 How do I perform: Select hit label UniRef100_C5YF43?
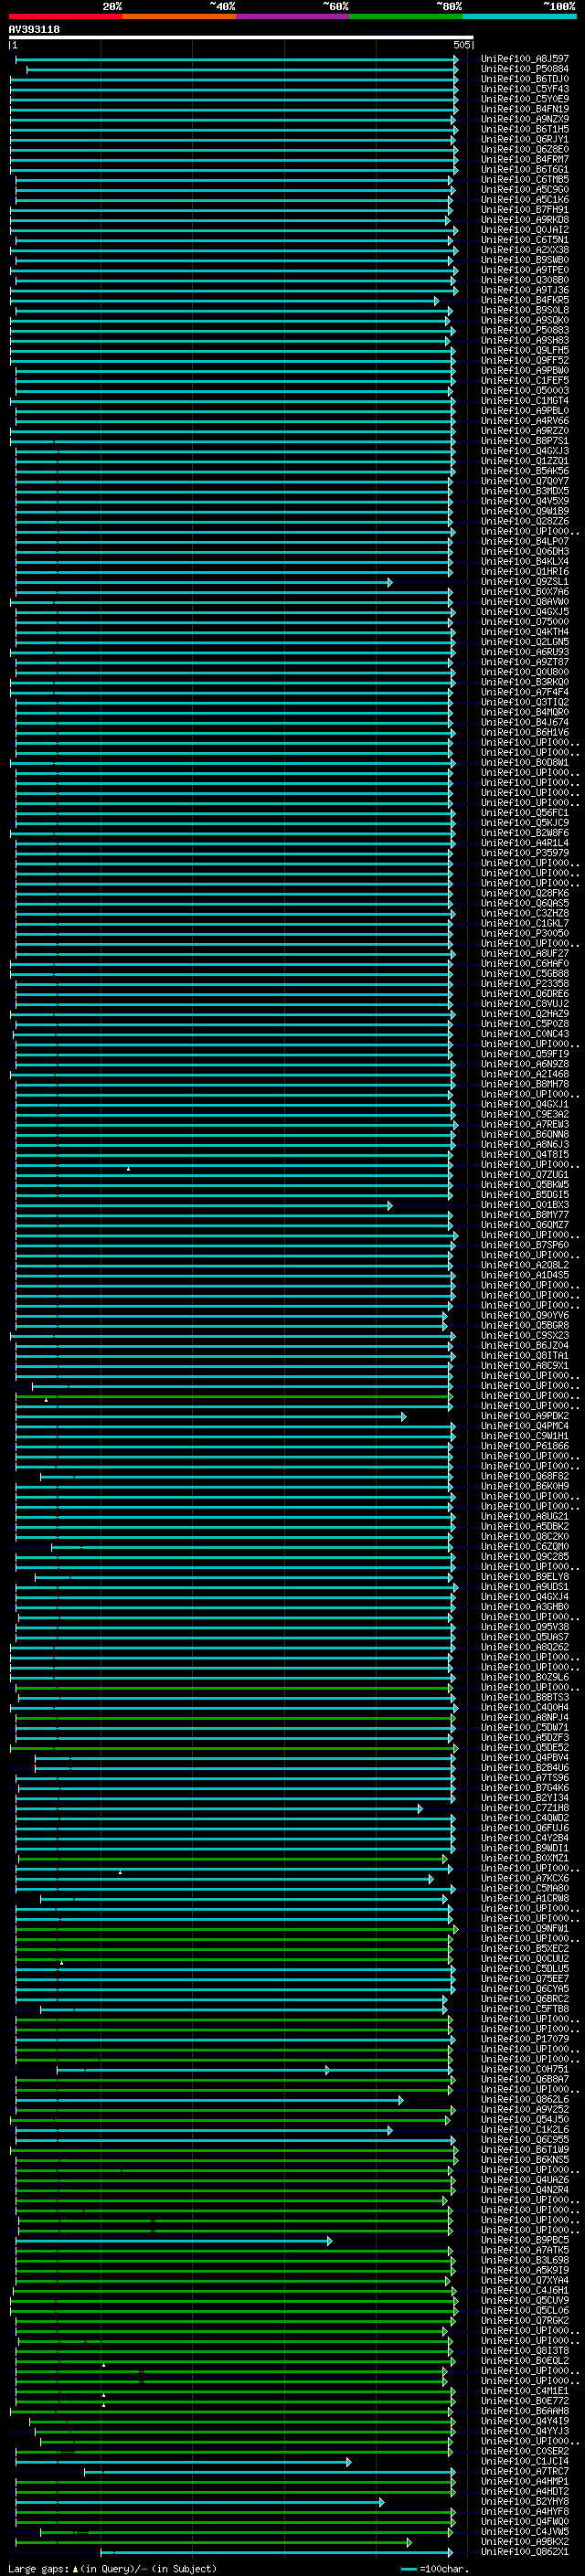524,89
